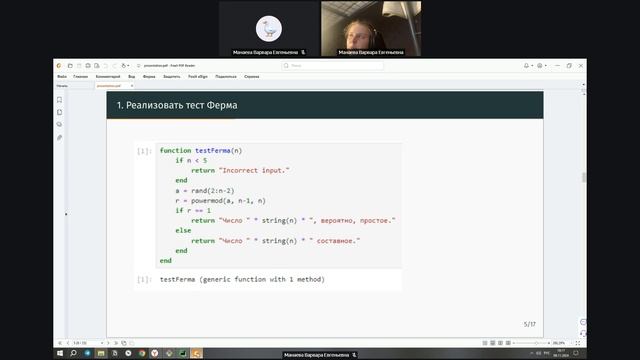The image size is (640, 360).
Task: Open the dropdown arrow beside Hand tool
Action: coord(128,66)
